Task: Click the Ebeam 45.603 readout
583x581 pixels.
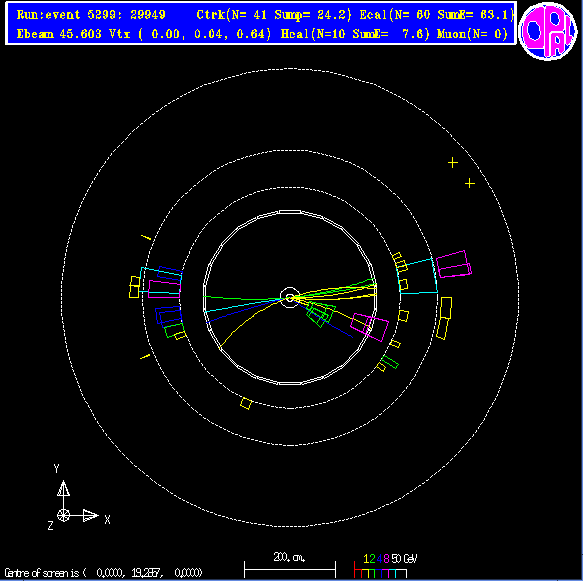Action: [59, 34]
